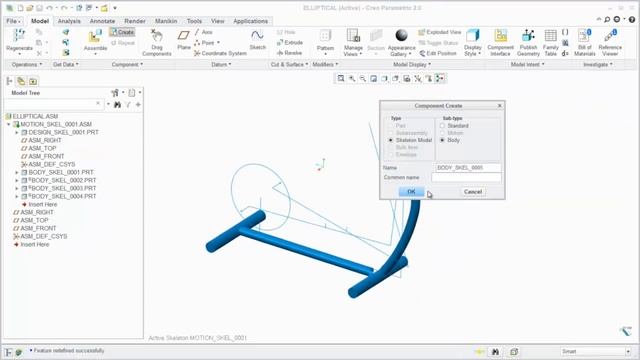The height and width of the screenshot is (360, 640).
Task: Click the Extrude tool
Action: (x=290, y=42)
